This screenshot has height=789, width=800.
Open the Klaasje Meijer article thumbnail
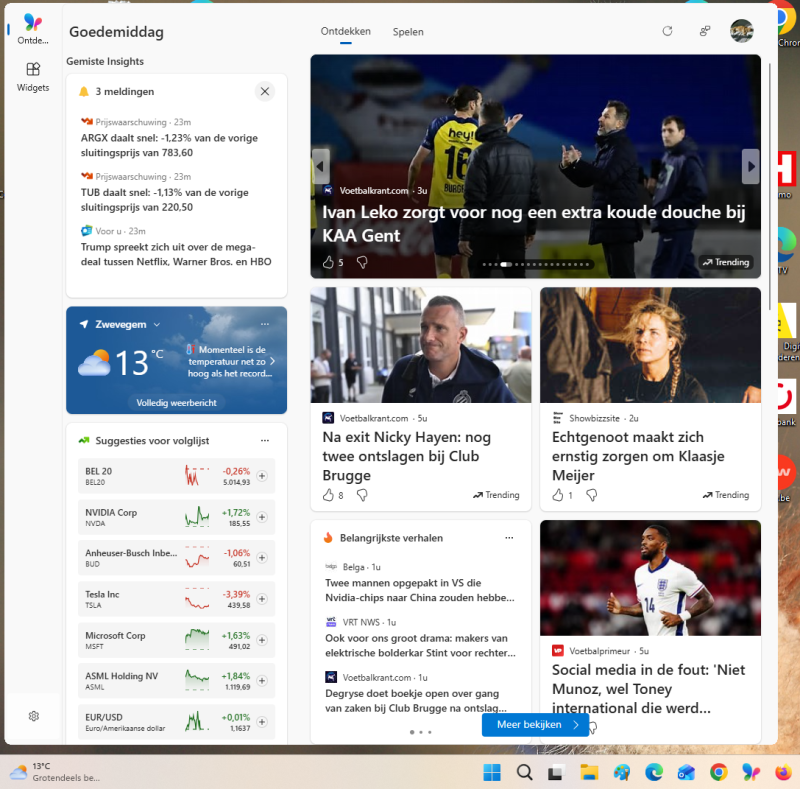pyautogui.click(x=650, y=345)
